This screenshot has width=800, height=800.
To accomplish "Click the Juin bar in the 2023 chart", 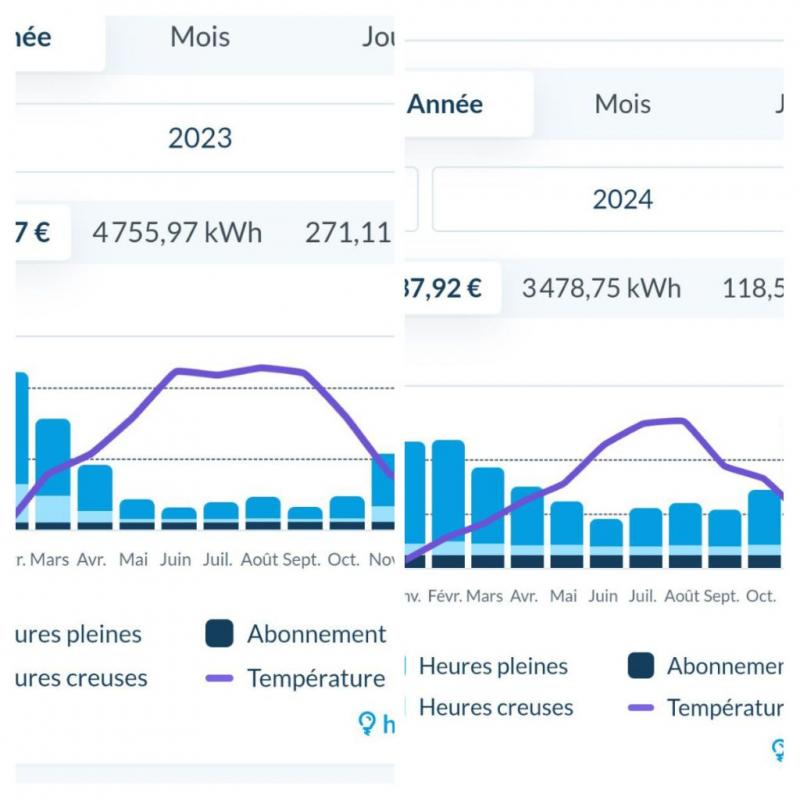I will point(179,517).
